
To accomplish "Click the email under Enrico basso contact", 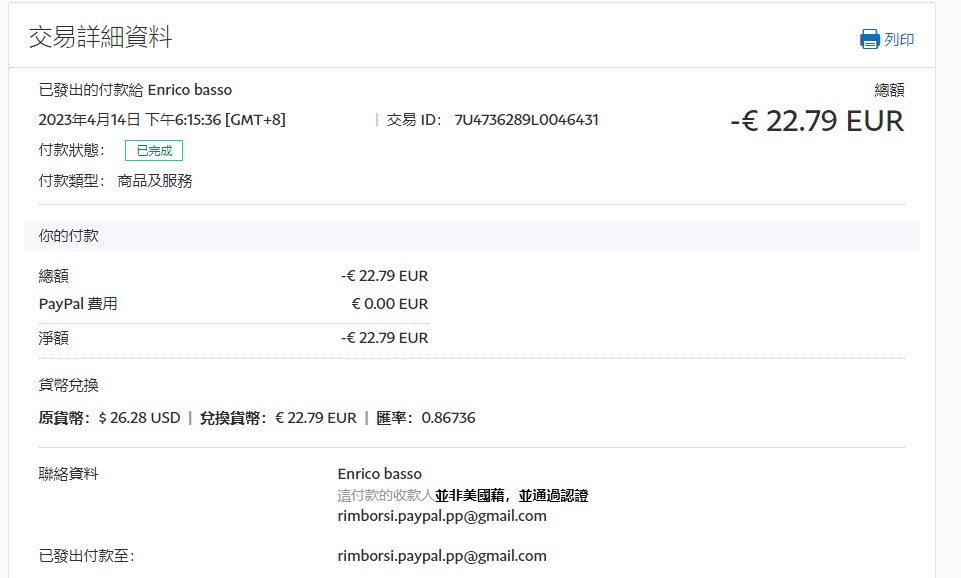I will (x=442, y=516).
